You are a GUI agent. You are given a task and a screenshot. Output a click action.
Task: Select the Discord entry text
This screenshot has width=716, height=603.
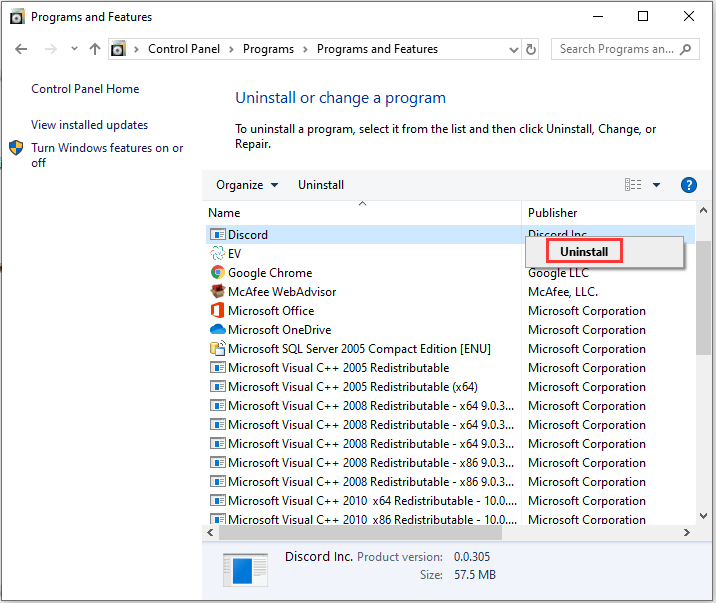[247, 235]
